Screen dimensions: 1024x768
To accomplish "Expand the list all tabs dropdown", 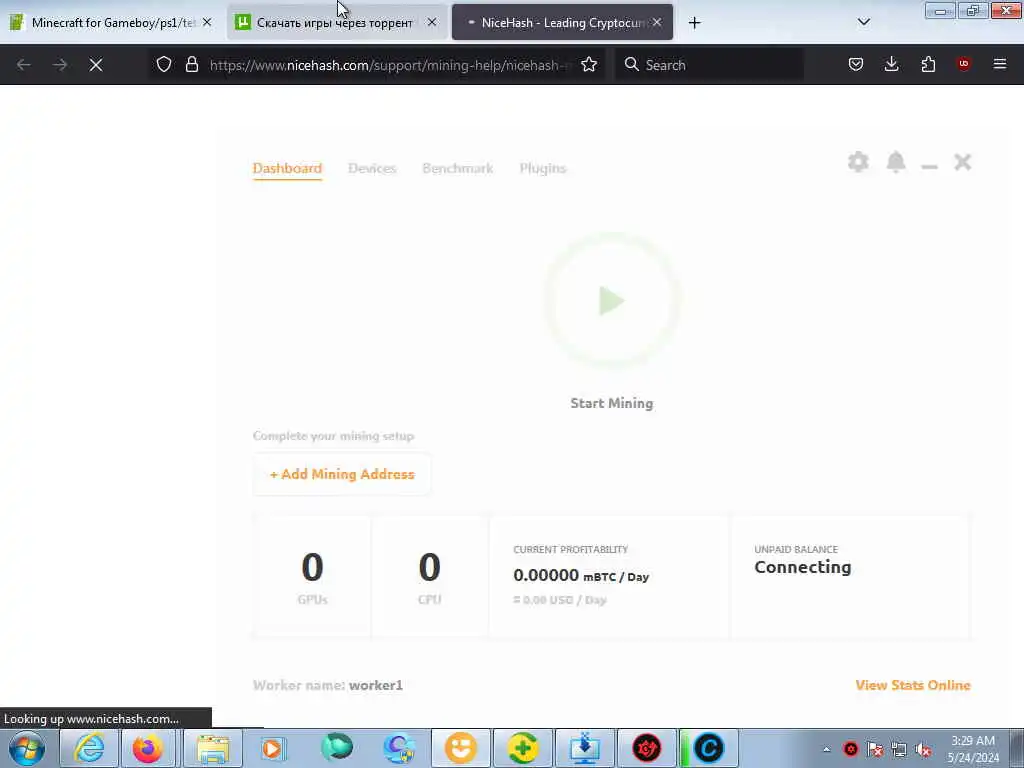I will coord(863,22).
